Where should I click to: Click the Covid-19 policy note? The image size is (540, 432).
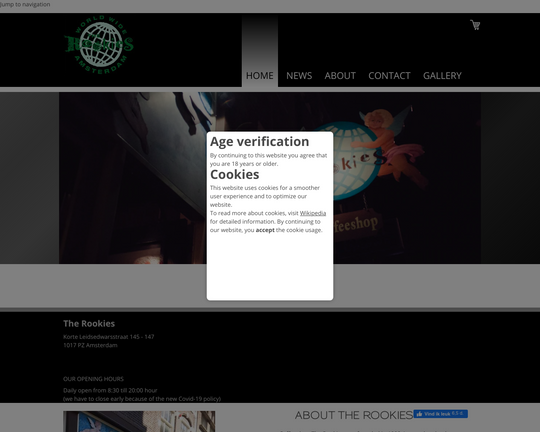coord(142,399)
